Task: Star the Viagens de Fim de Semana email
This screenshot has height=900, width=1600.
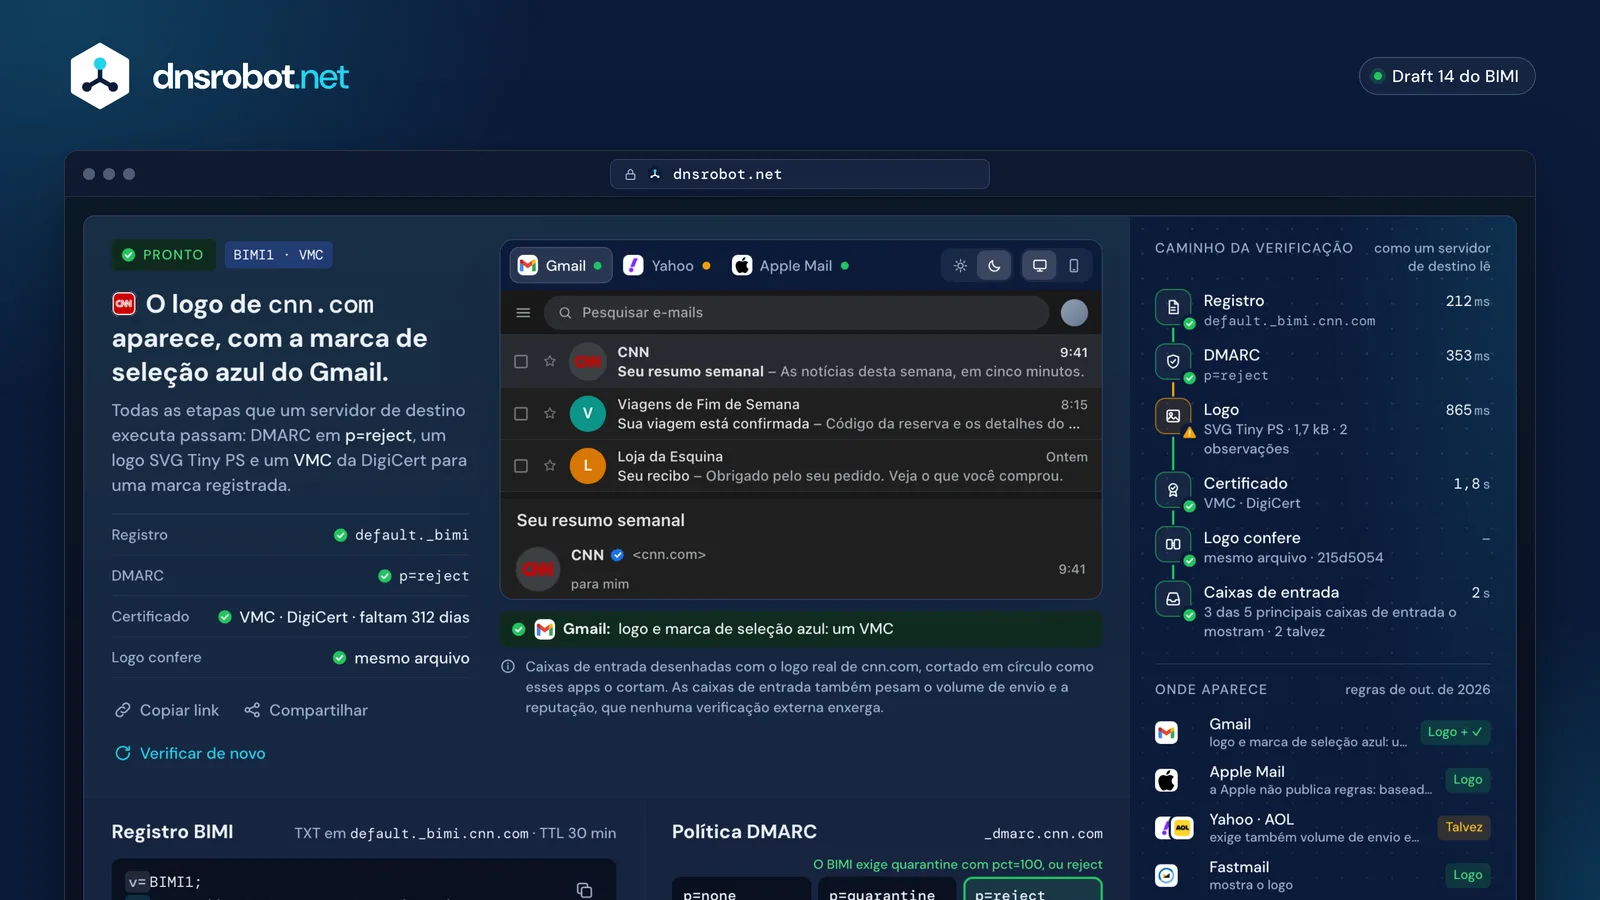Action: 550,413
